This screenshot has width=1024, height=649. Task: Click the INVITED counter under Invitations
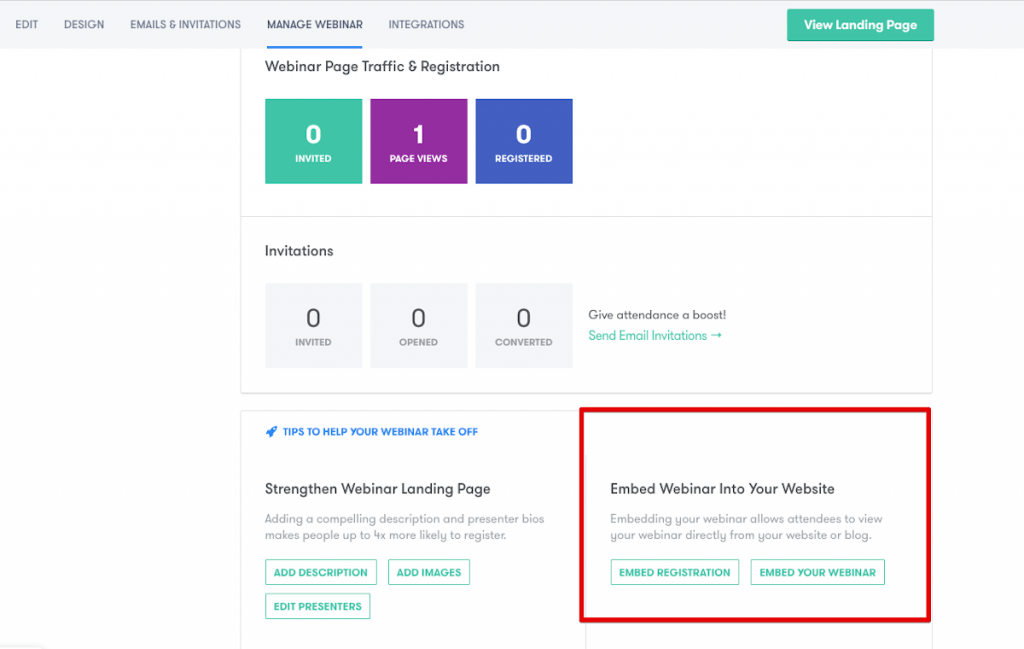point(313,325)
